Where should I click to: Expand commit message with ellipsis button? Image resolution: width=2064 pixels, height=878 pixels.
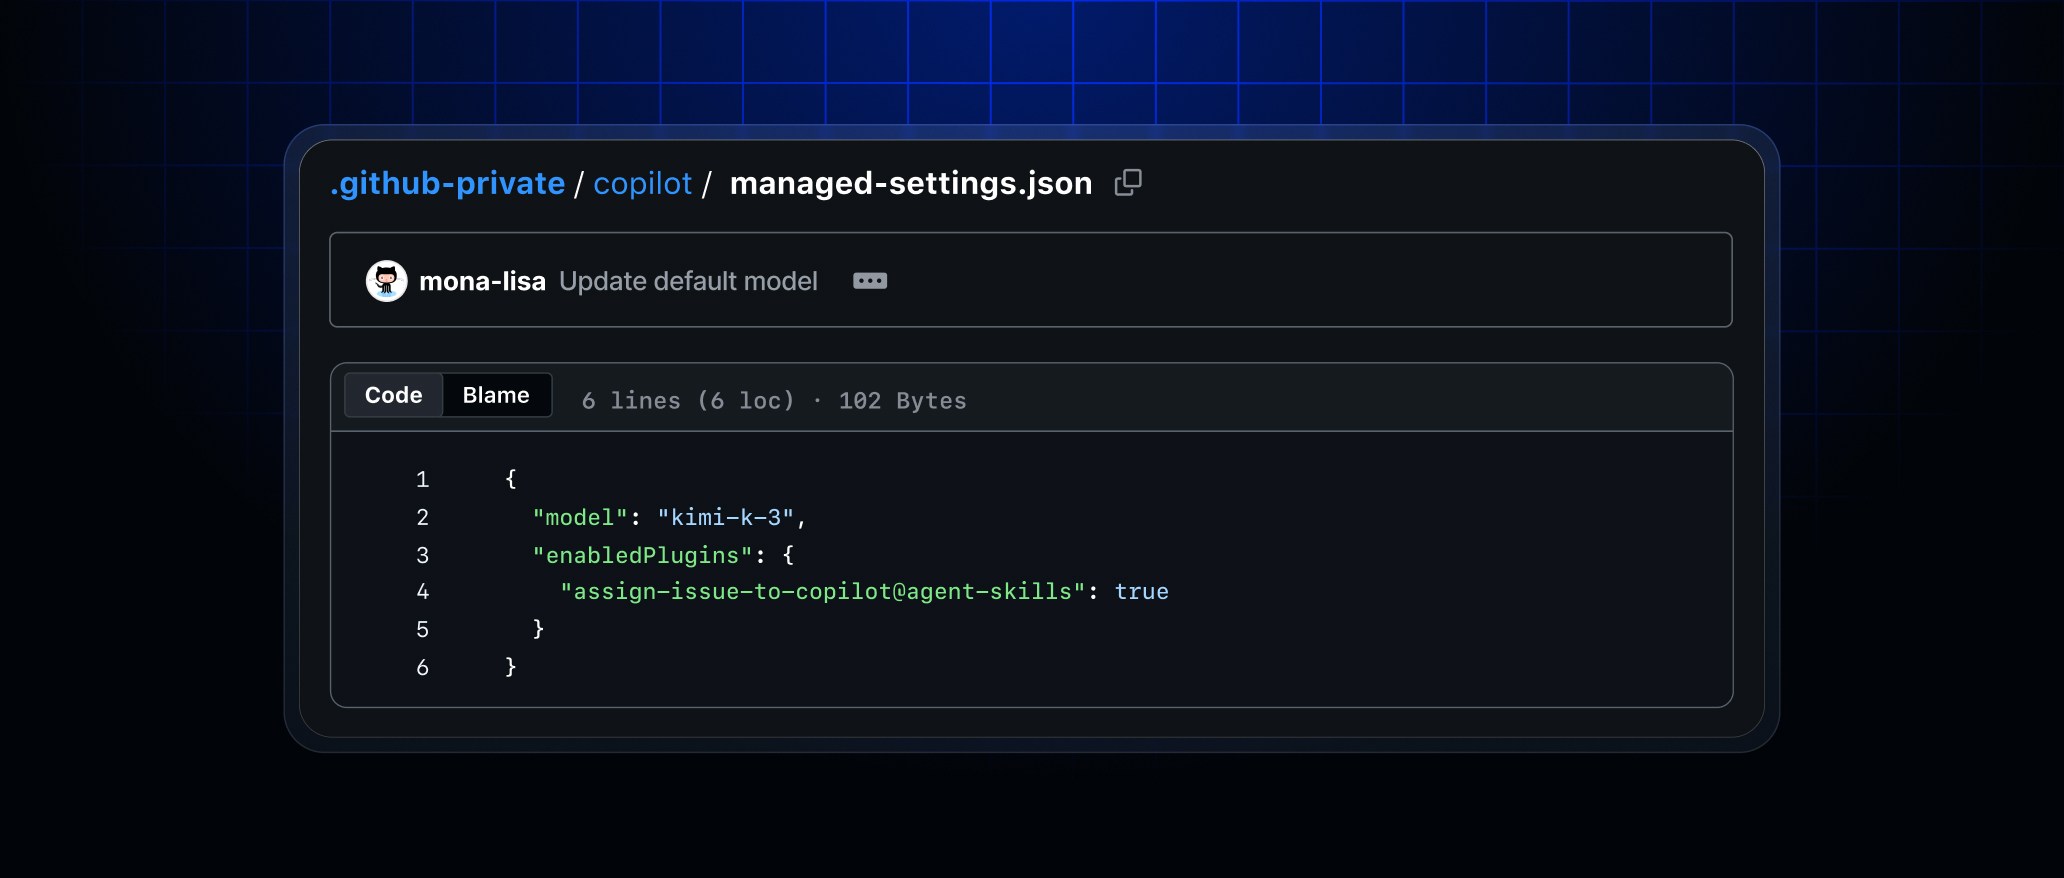pos(870,281)
